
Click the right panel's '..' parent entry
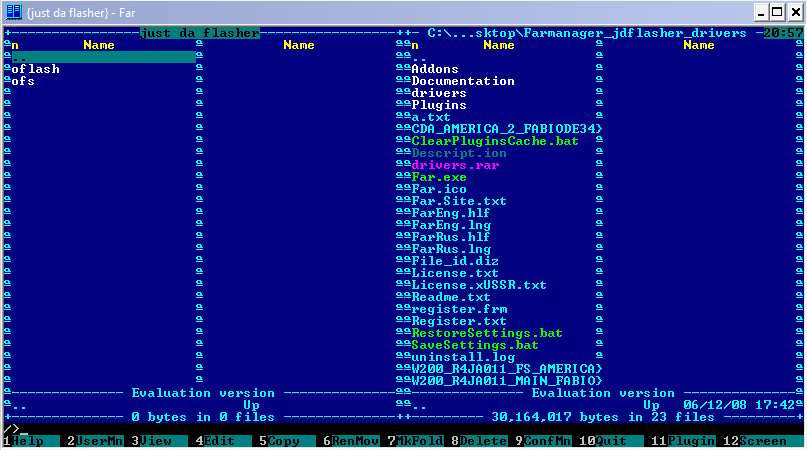click(x=419, y=57)
